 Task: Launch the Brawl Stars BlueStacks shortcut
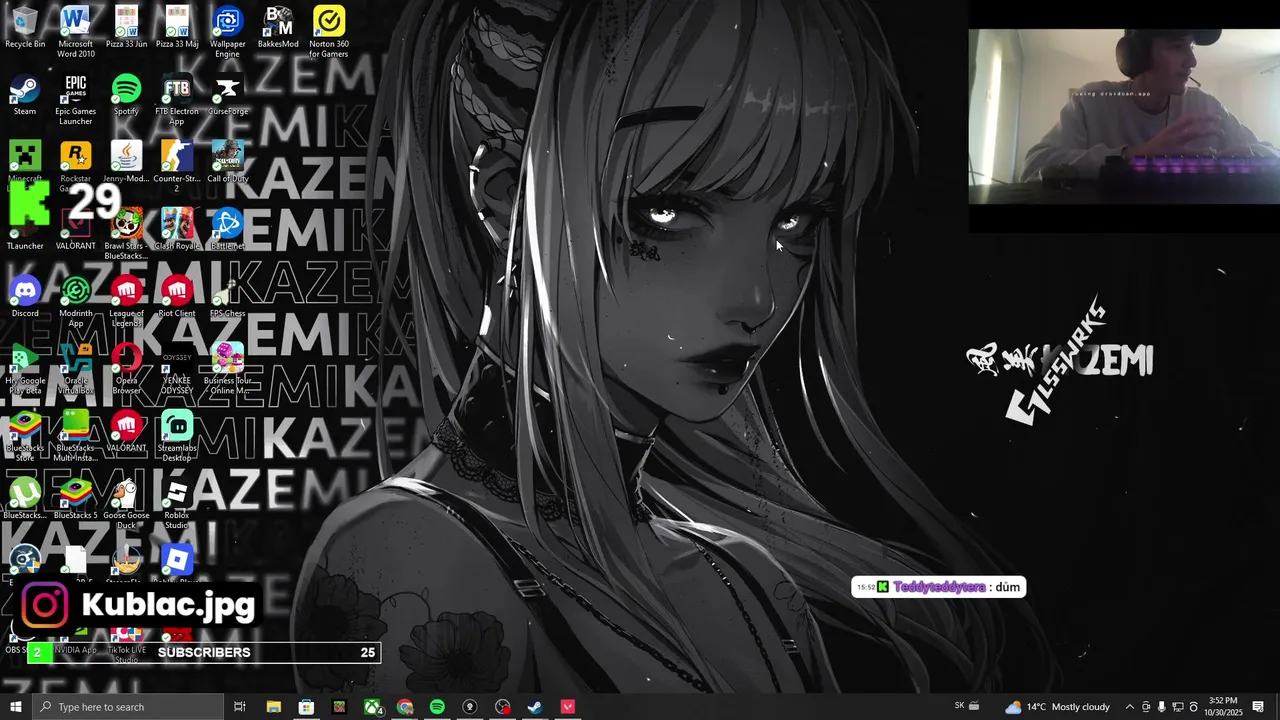[126, 234]
